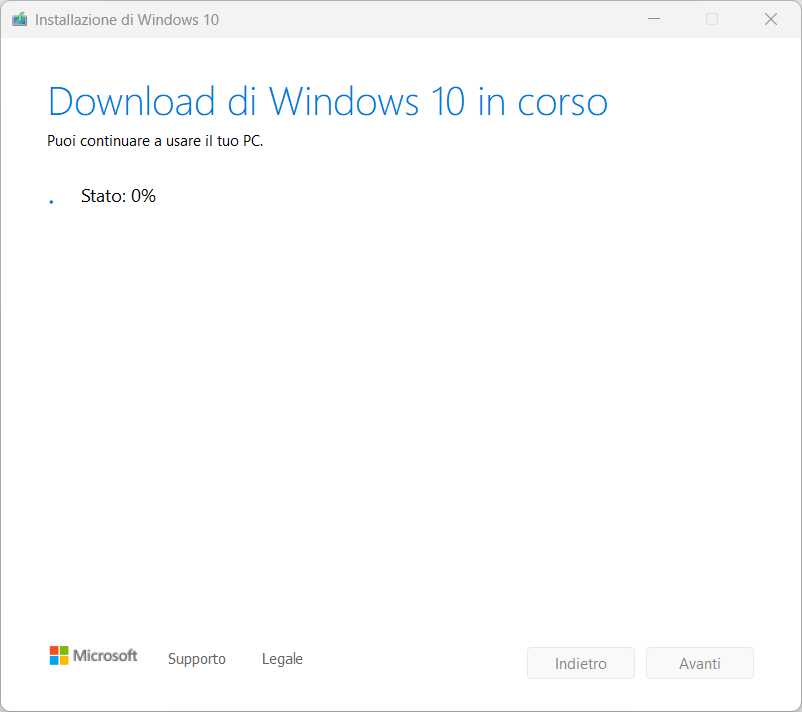Click the maximize button in the title bar
The width and height of the screenshot is (802, 712).
[x=712, y=19]
